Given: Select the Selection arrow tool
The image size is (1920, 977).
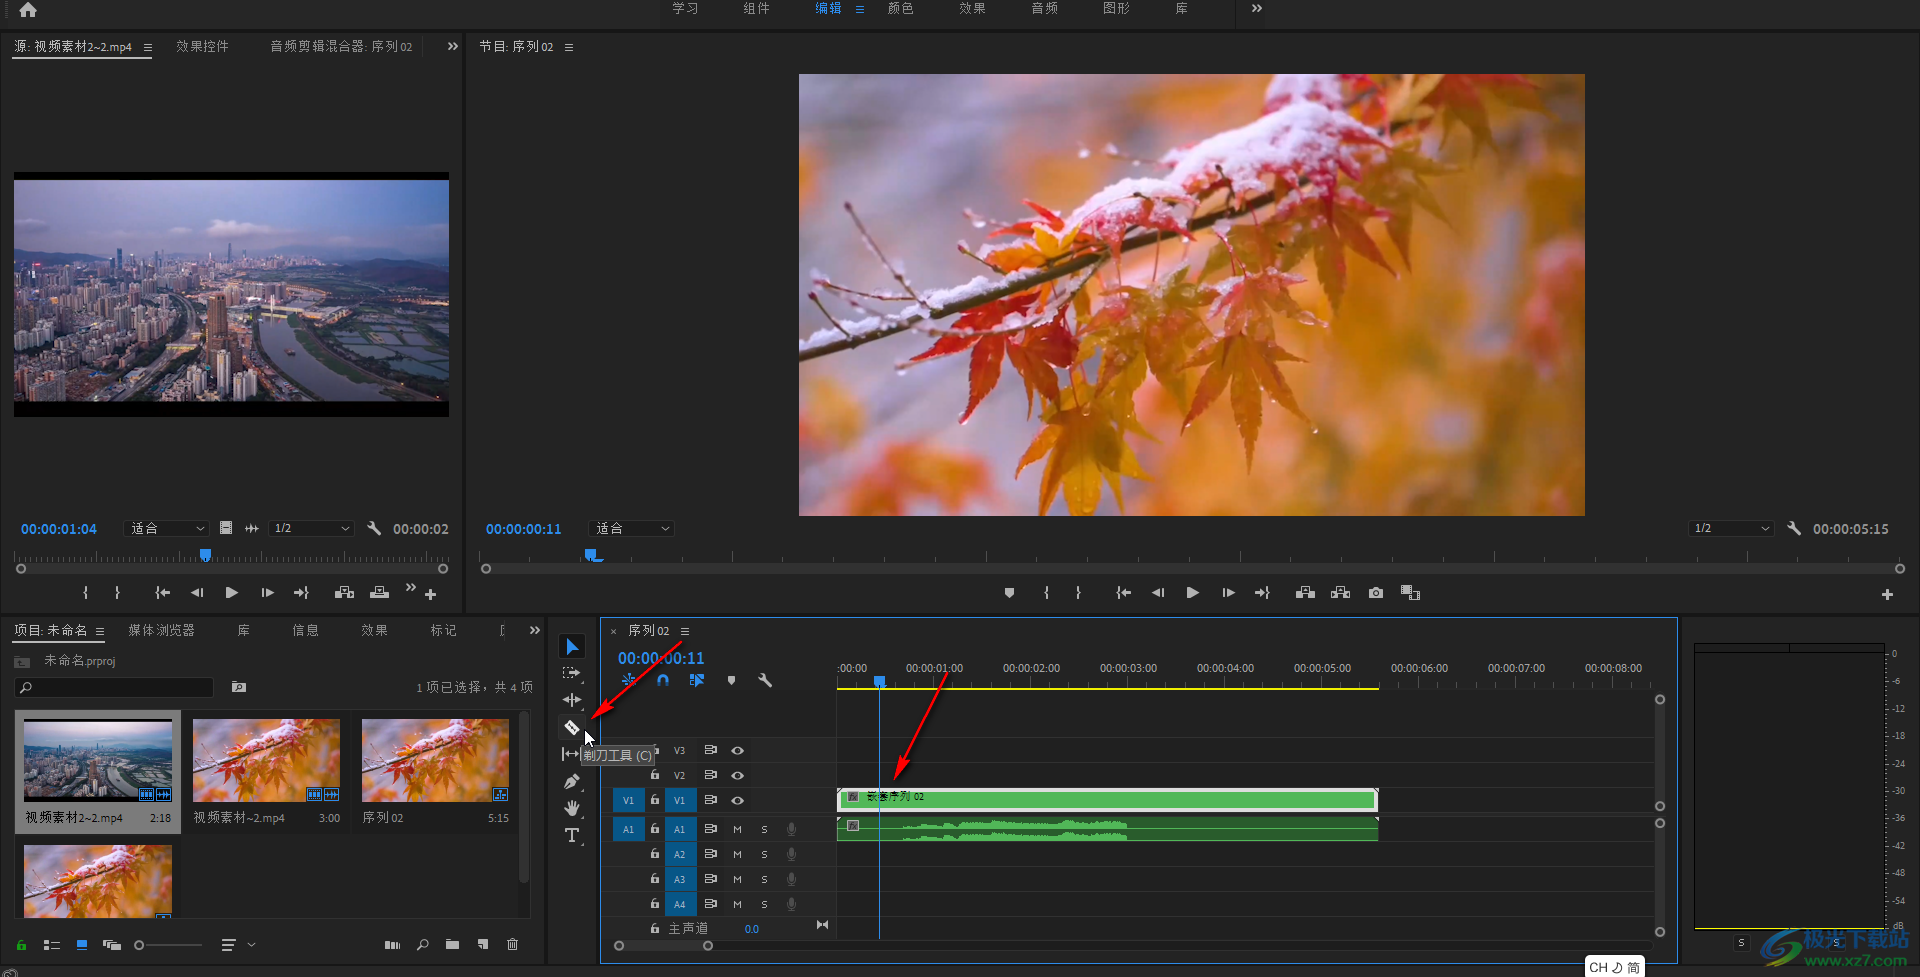Looking at the screenshot, I should [x=572, y=647].
